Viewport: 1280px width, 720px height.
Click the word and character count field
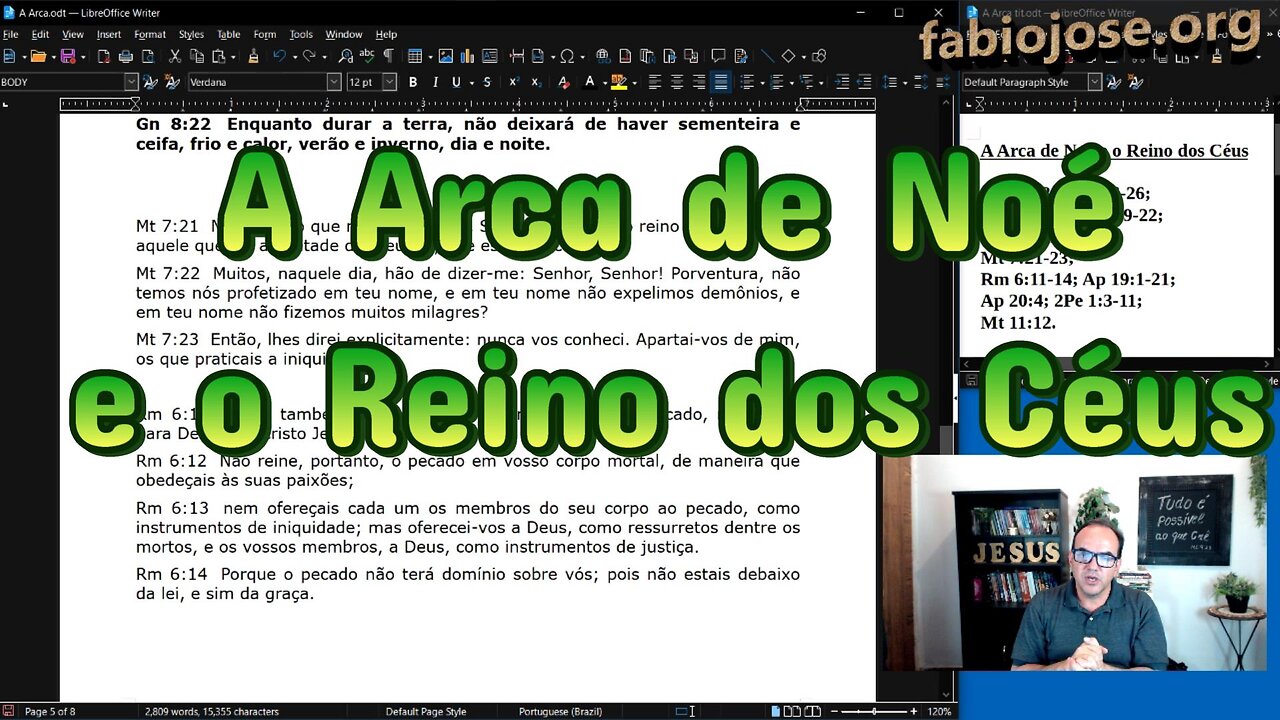click(x=212, y=712)
